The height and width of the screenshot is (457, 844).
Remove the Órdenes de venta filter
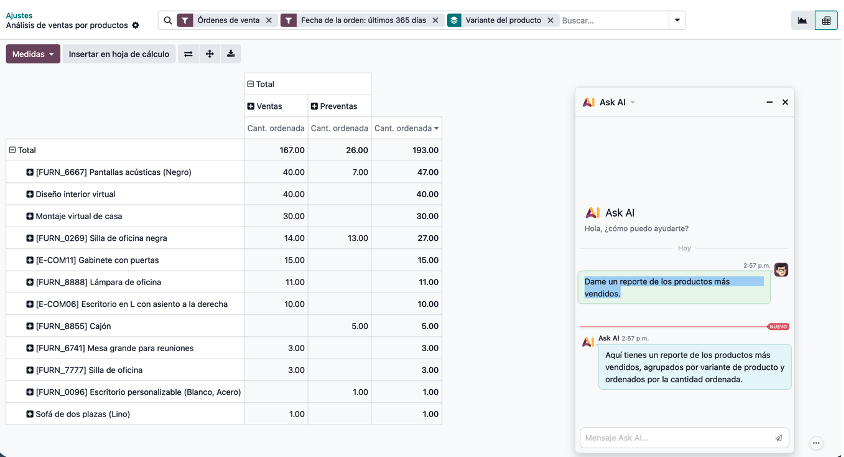click(268, 20)
